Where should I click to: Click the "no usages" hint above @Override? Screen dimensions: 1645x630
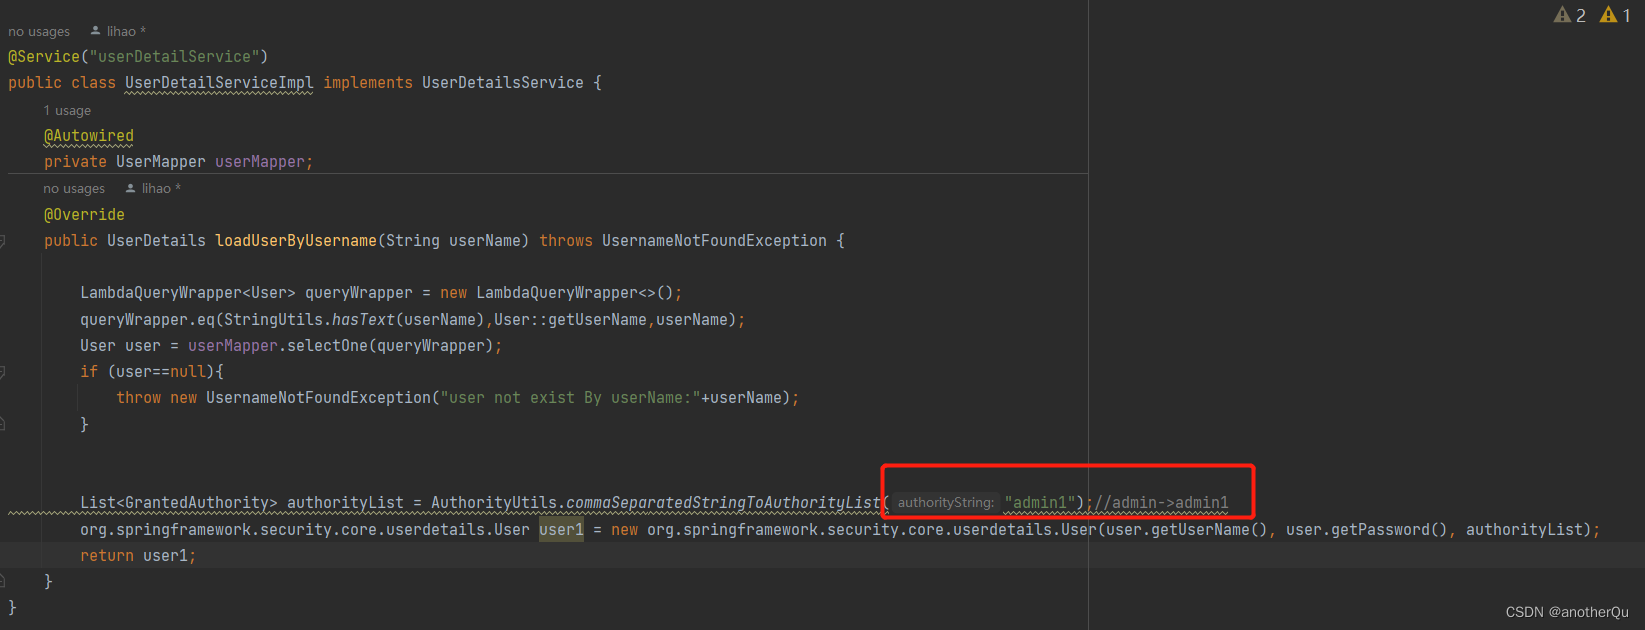(x=74, y=188)
